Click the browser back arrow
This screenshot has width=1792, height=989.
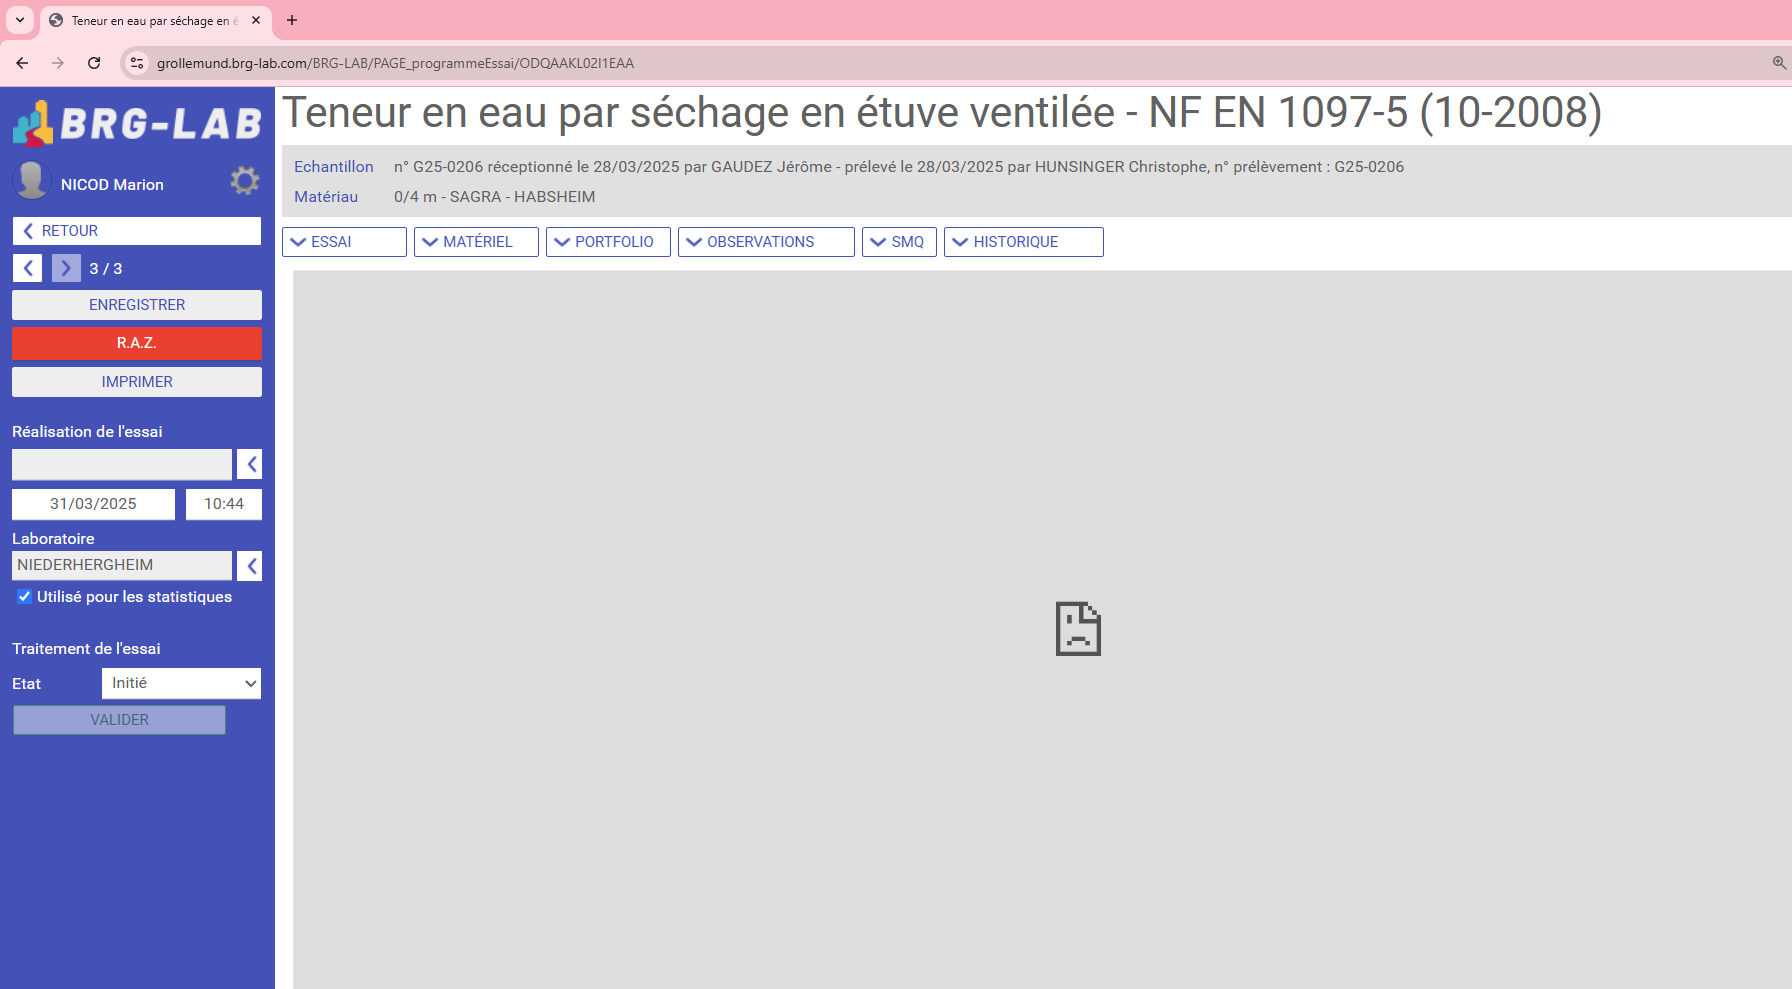pyautogui.click(x=22, y=63)
